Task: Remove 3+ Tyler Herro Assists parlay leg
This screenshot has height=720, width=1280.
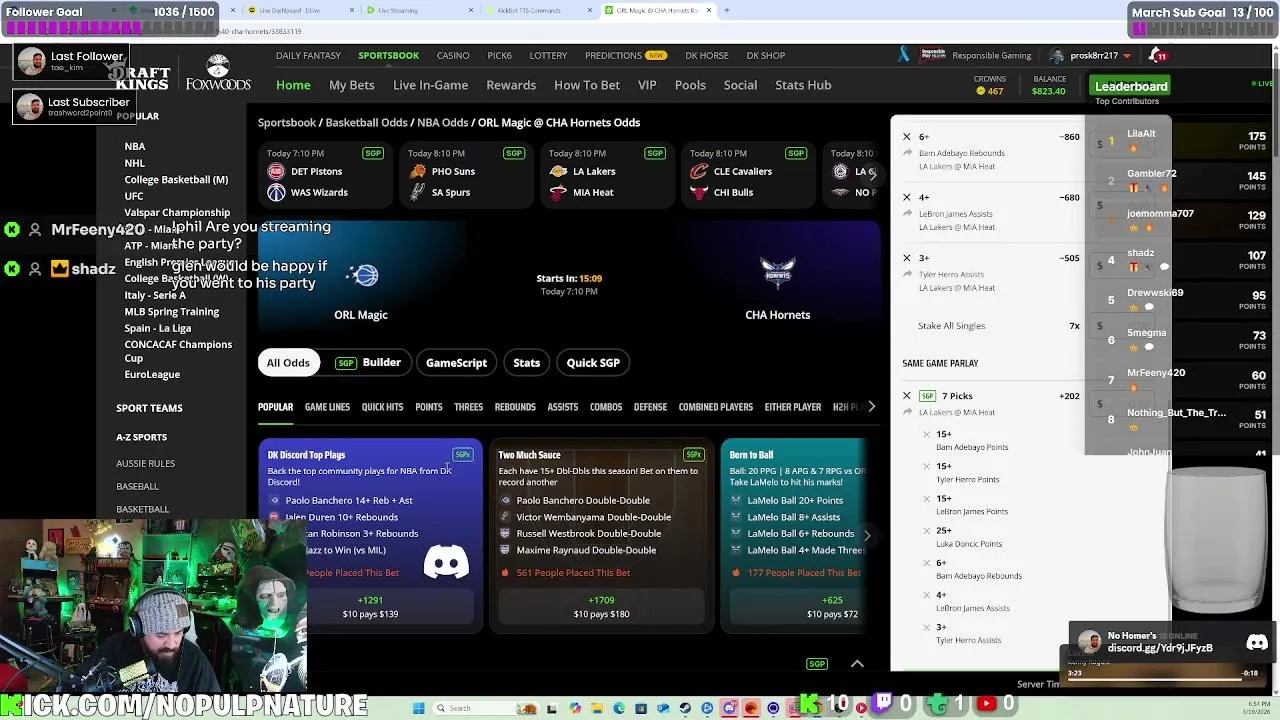Action: pyautogui.click(x=926, y=627)
